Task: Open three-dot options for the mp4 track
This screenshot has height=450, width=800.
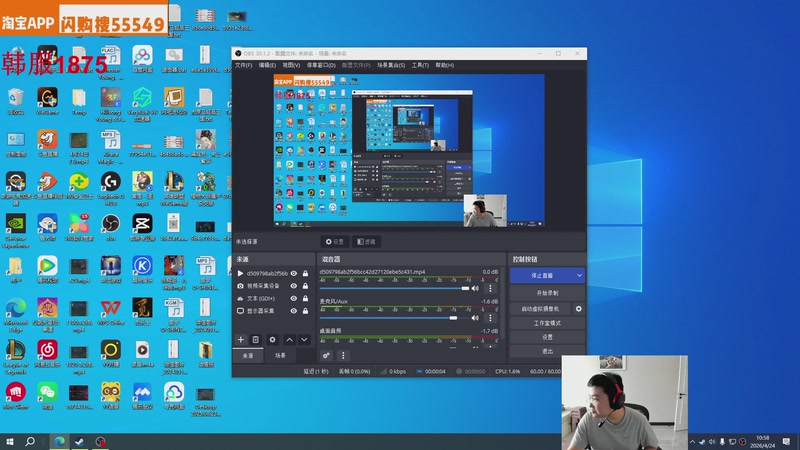Action: click(x=490, y=288)
